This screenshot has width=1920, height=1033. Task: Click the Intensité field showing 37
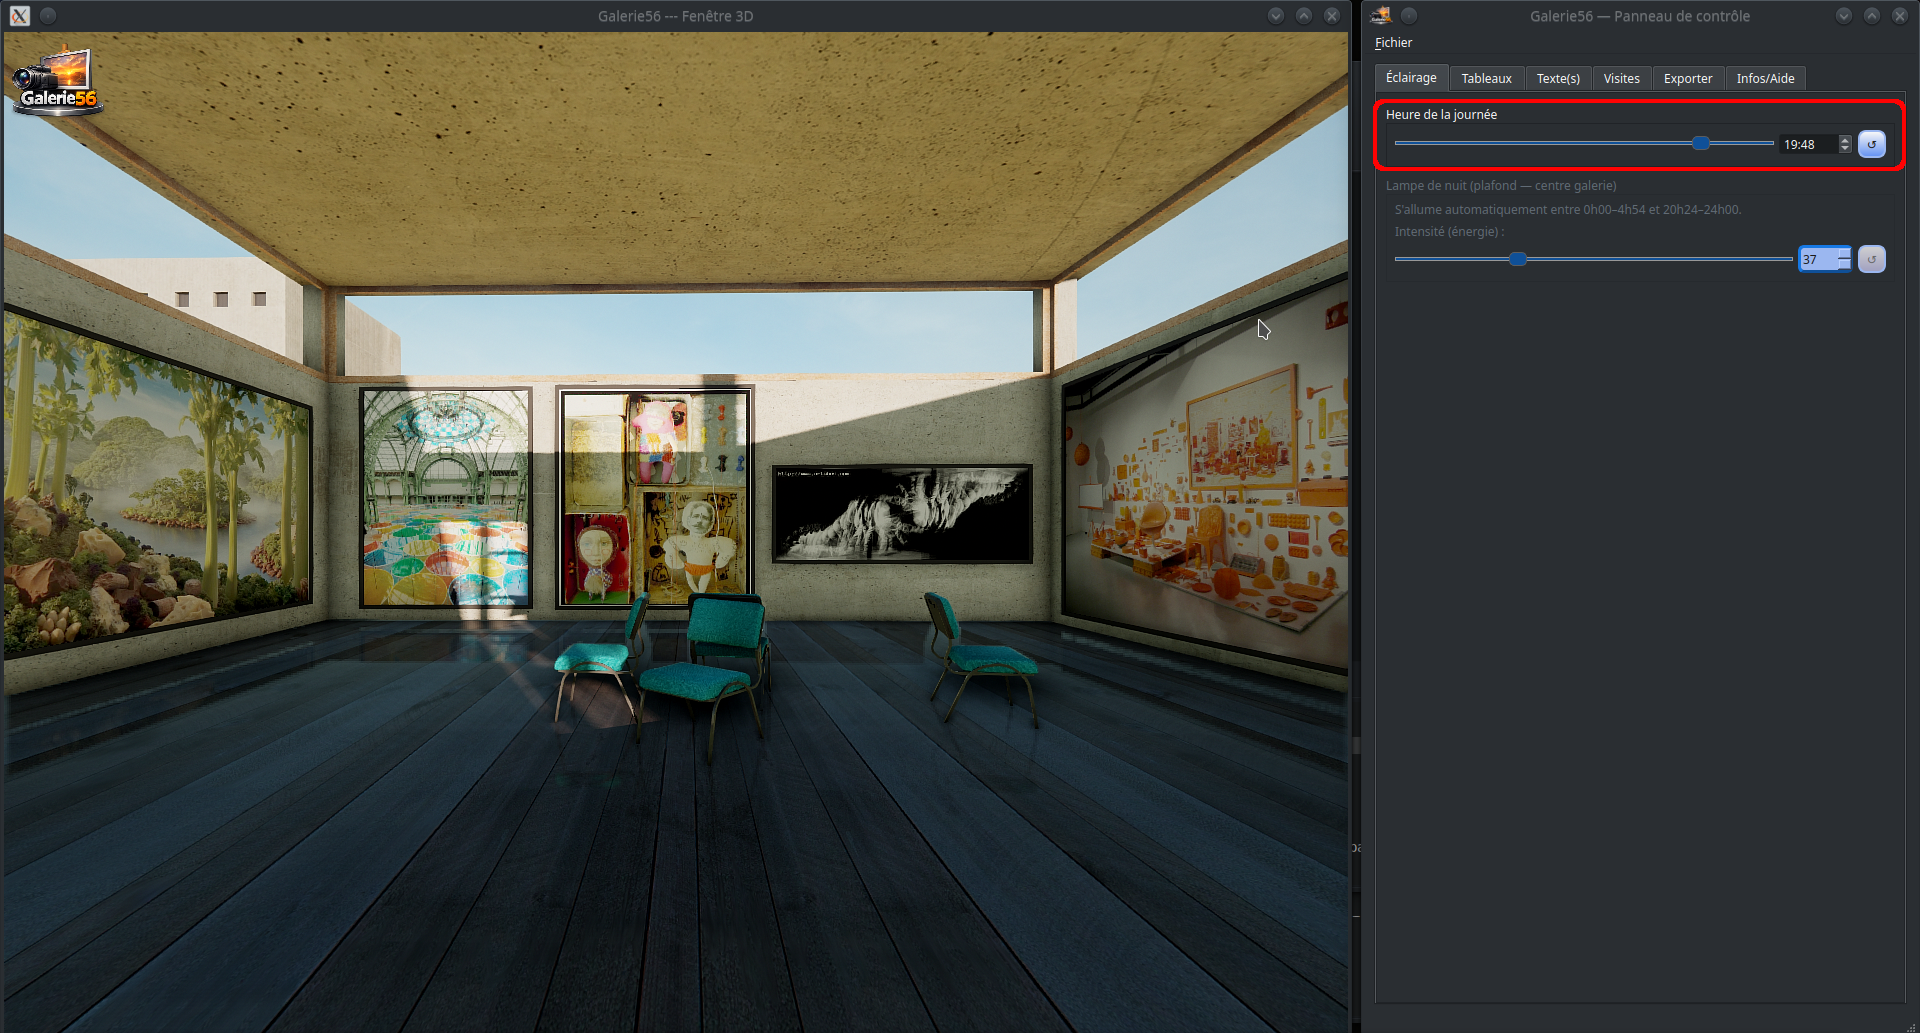point(1817,260)
